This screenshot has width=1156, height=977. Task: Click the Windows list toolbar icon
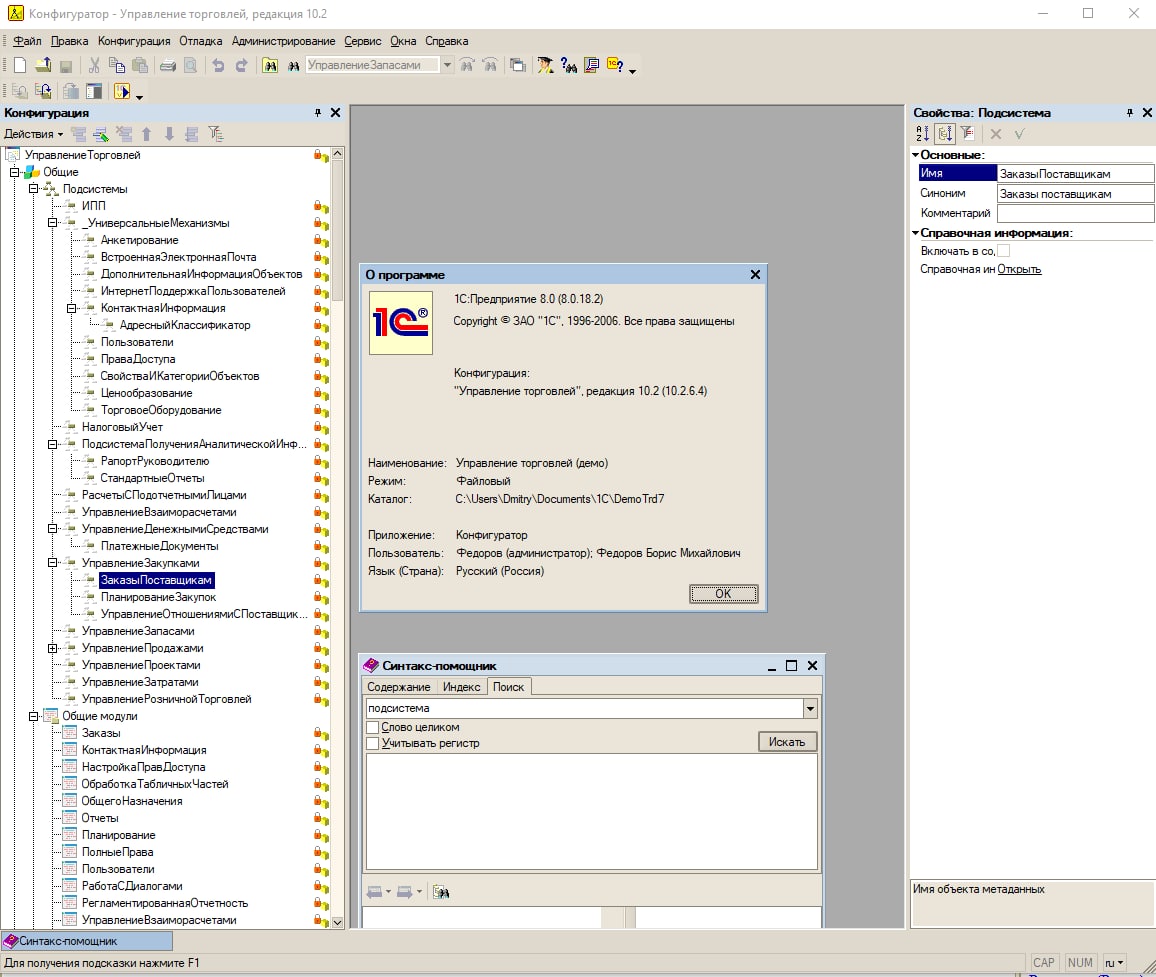518,66
